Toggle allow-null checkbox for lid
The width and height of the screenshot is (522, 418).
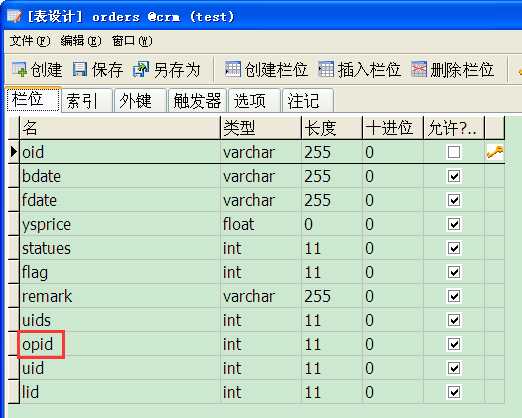click(454, 392)
